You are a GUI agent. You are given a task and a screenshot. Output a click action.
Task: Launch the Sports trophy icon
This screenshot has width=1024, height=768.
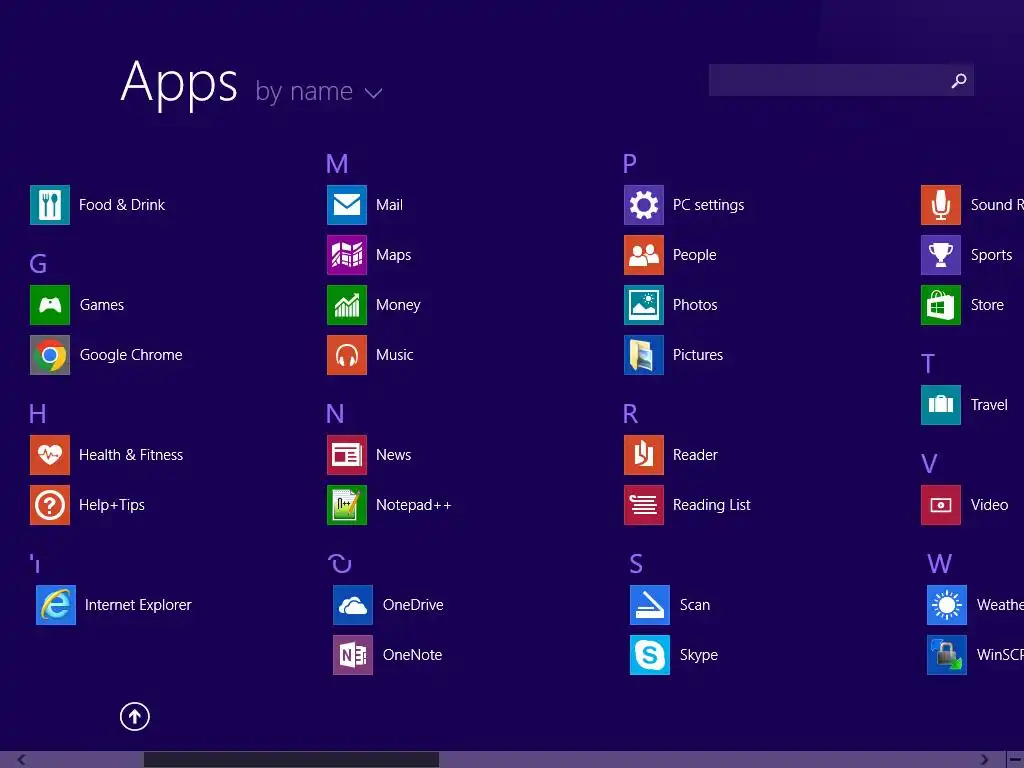tap(941, 255)
